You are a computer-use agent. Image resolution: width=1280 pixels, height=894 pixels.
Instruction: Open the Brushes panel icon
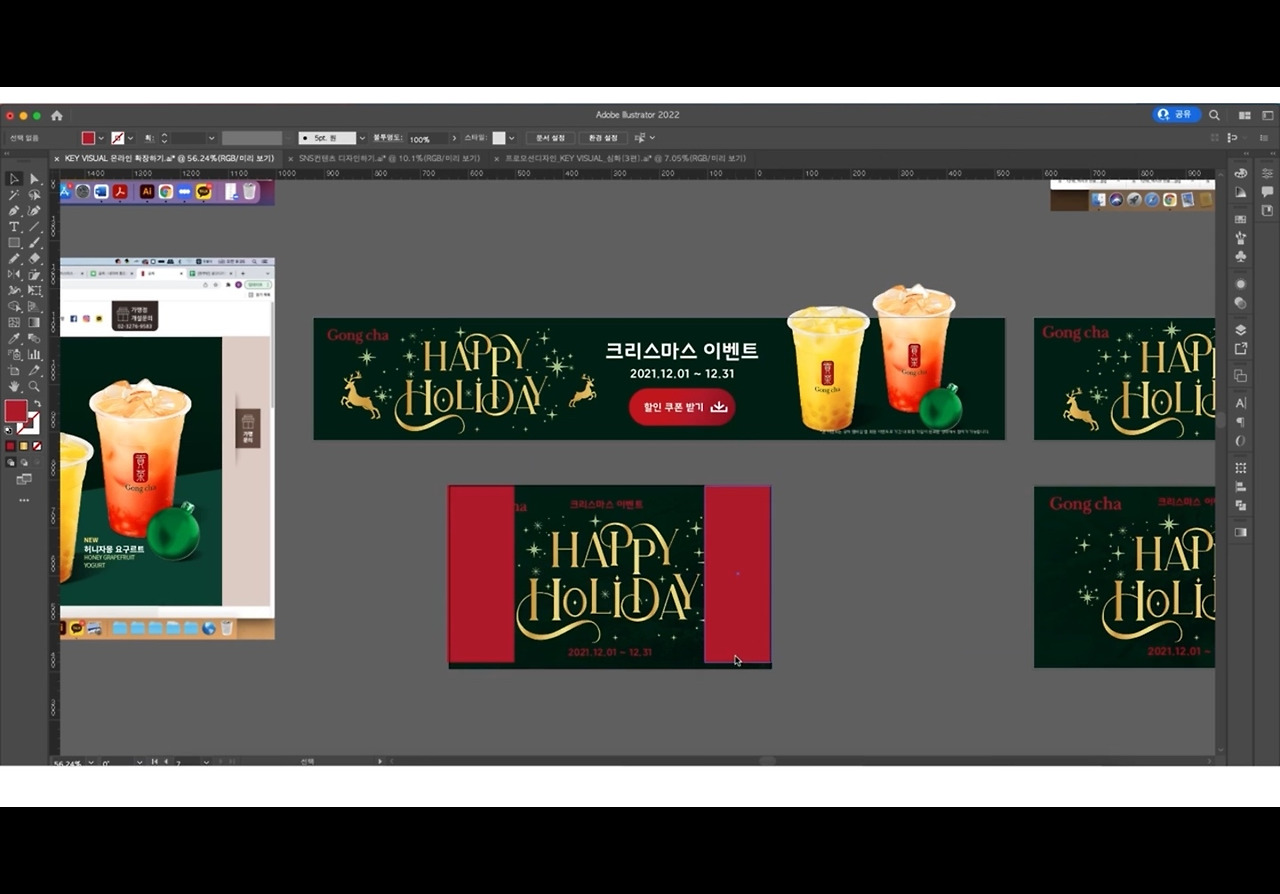[1241, 237]
